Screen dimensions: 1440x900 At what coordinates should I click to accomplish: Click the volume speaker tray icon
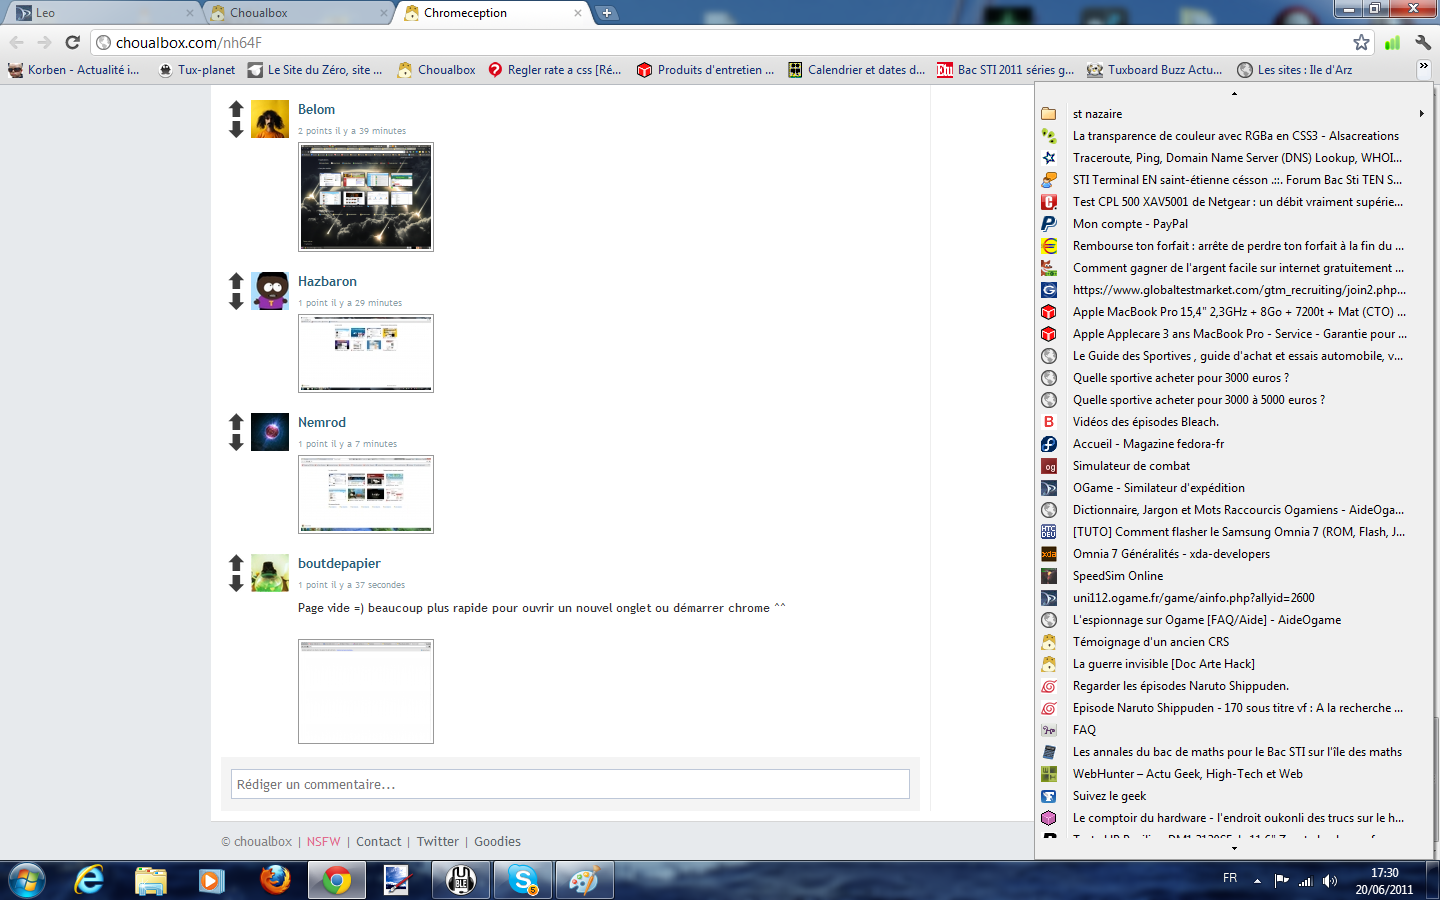(1329, 881)
